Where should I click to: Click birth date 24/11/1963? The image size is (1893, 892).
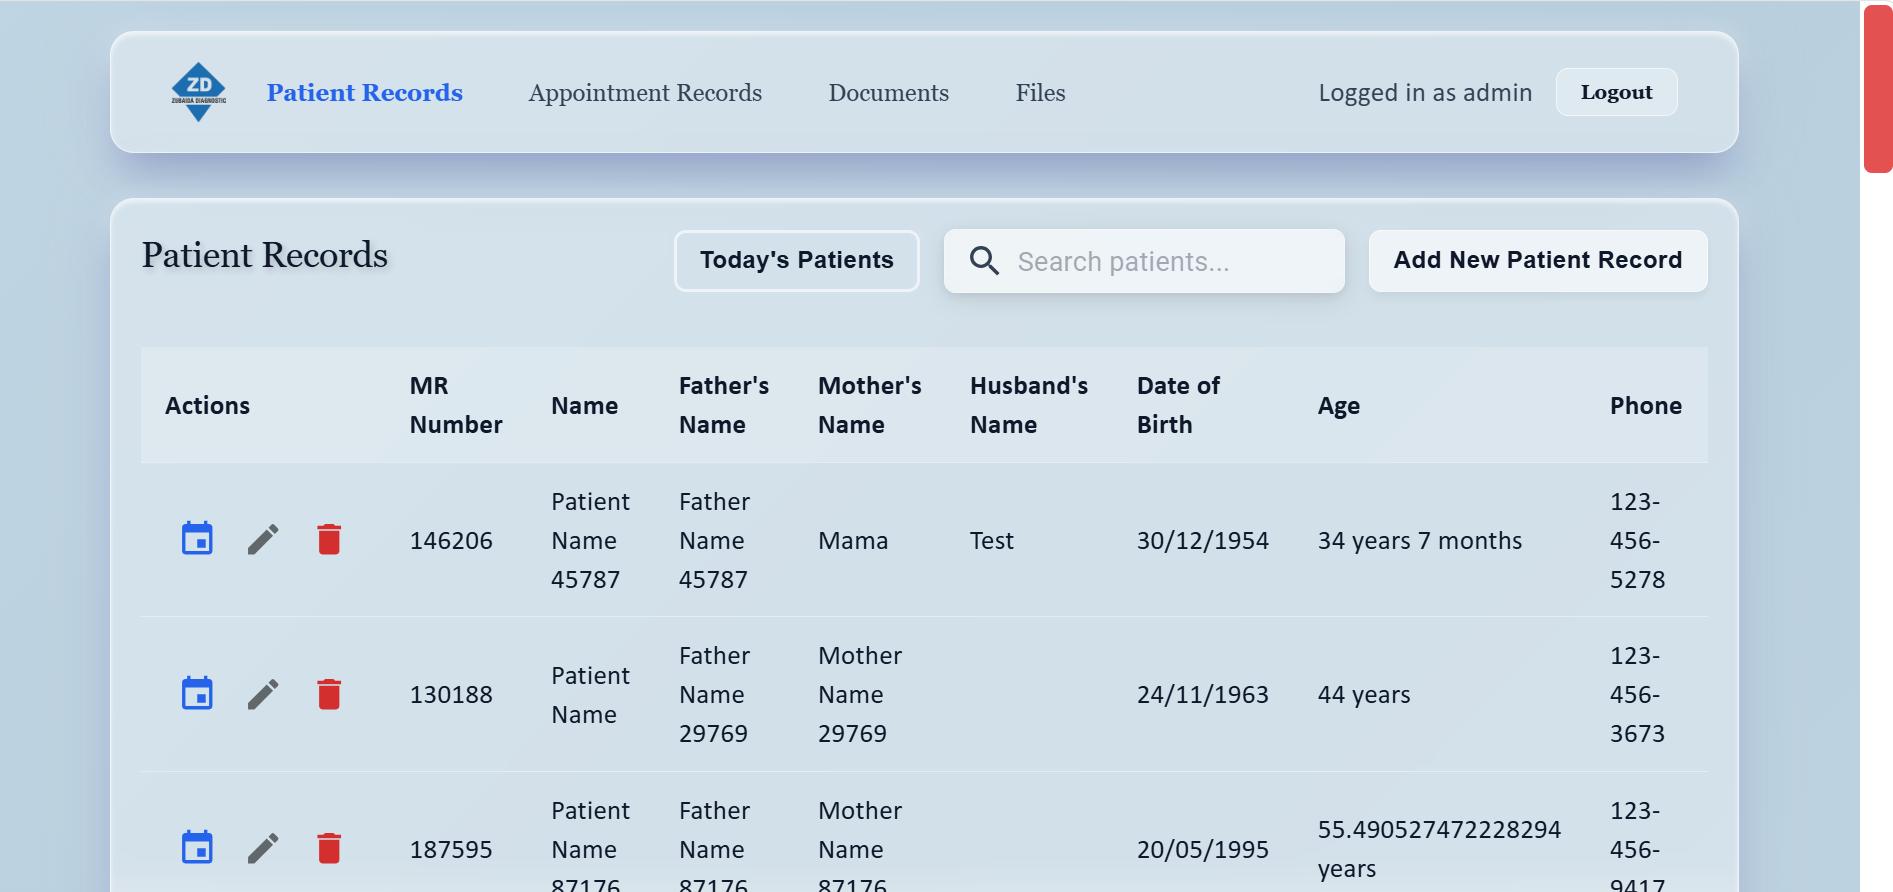pyautogui.click(x=1203, y=694)
